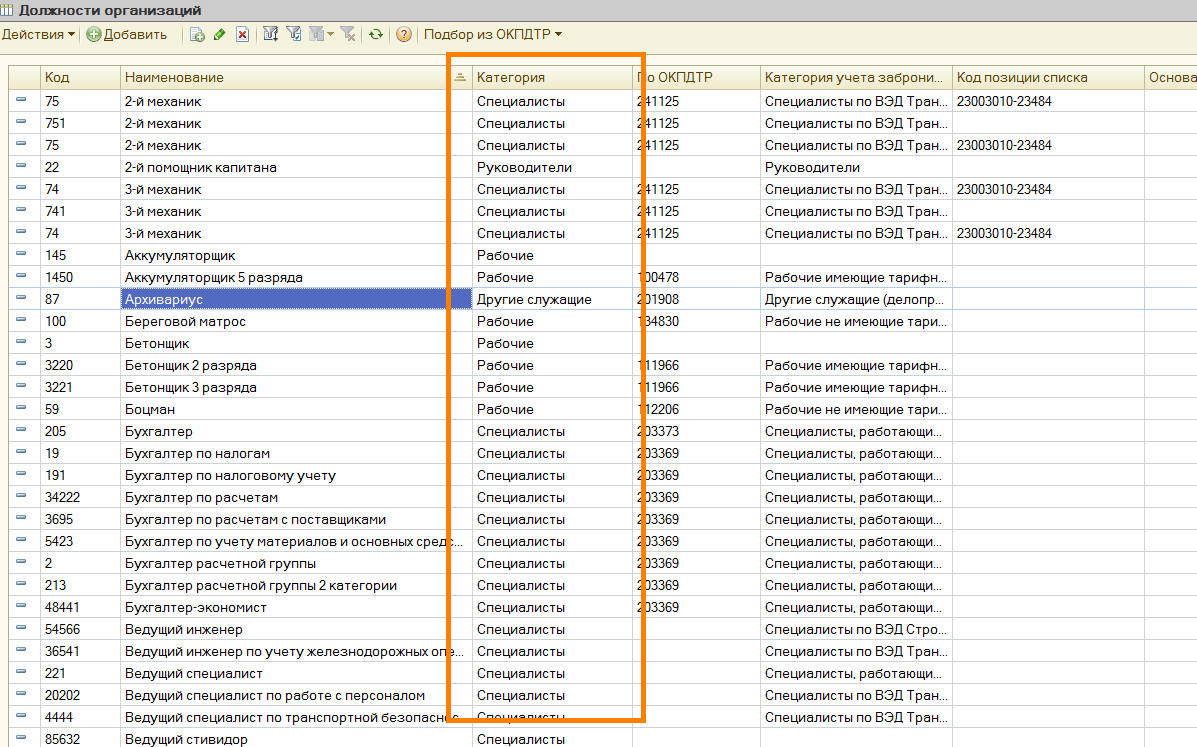Viewport: 1197px width, 747px height.
Task: Click code cell 85632
Action: [79, 739]
